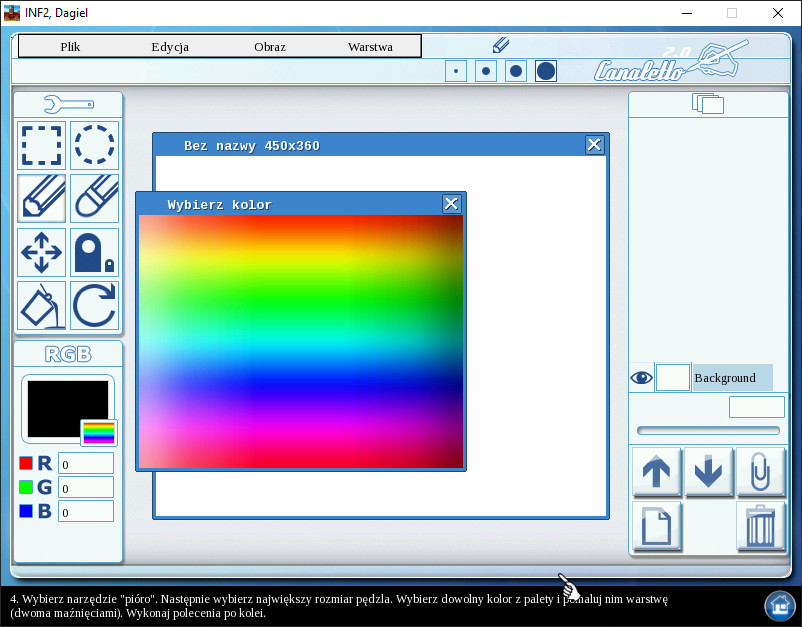Click inside the R value input field
This screenshot has height=627, width=802.
click(x=84, y=463)
